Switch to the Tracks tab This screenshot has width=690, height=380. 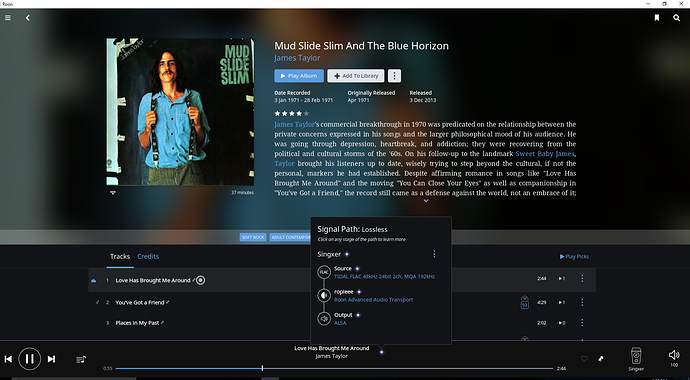click(x=120, y=256)
